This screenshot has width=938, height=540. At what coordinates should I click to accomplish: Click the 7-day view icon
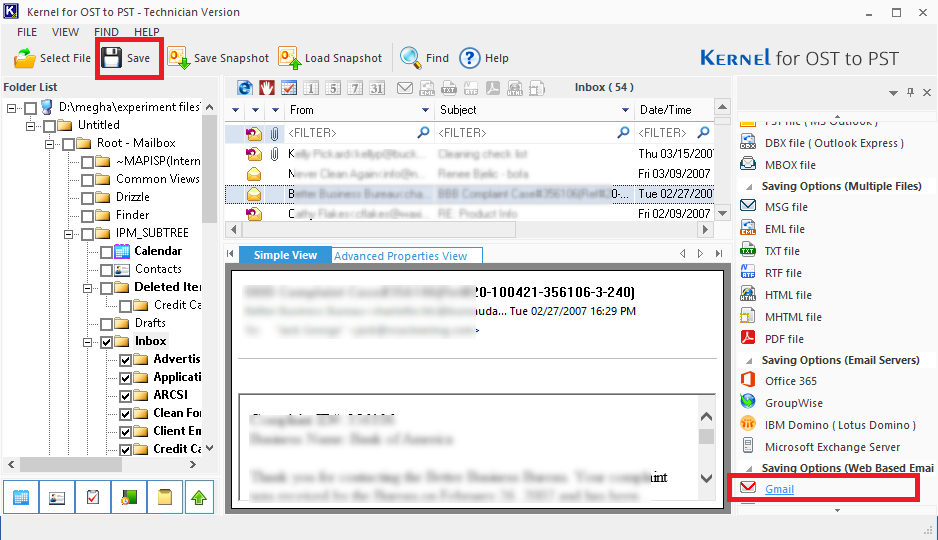[355, 88]
